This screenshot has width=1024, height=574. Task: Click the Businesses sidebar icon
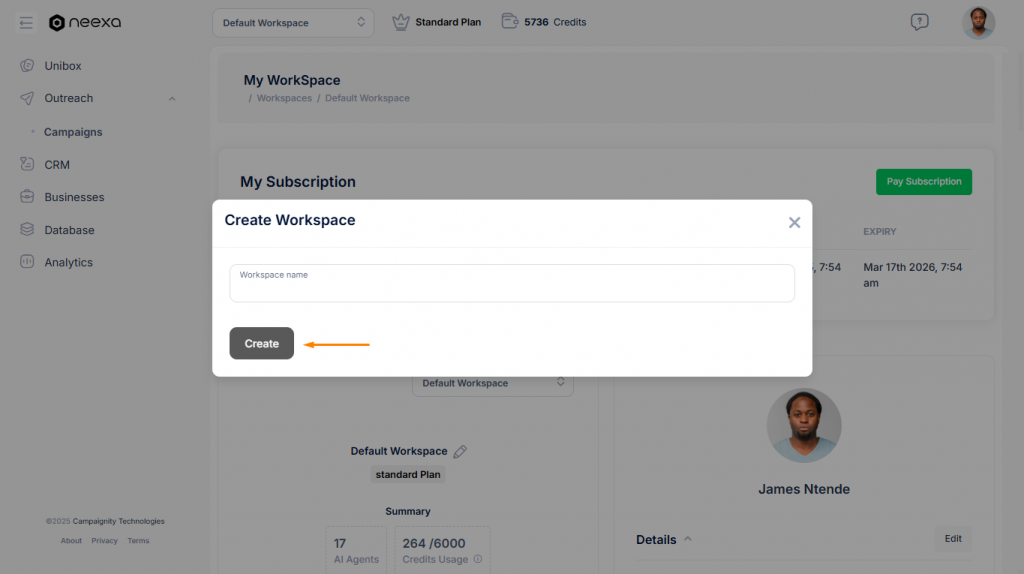coord(27,196)
